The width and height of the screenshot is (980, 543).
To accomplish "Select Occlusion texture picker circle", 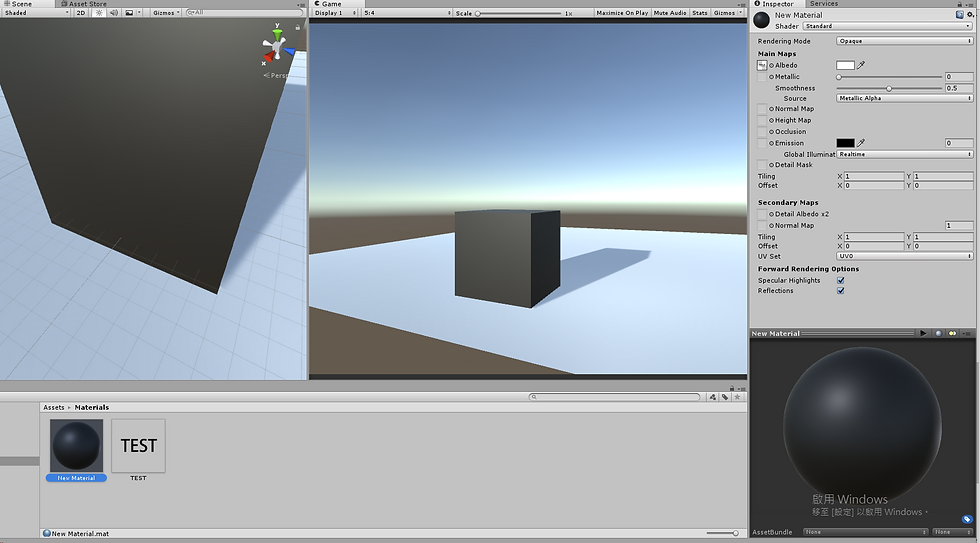I will click(x=771, y=132).
